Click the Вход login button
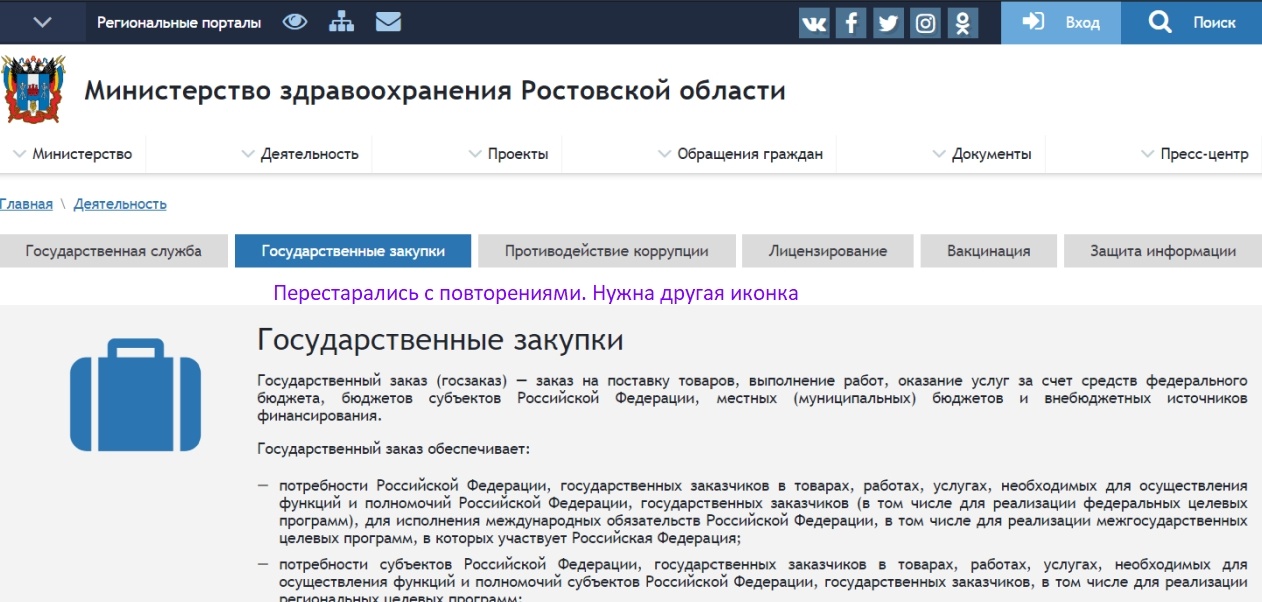The width and height of the screenshot is (1262, 602). click(x=1061, y=22)
